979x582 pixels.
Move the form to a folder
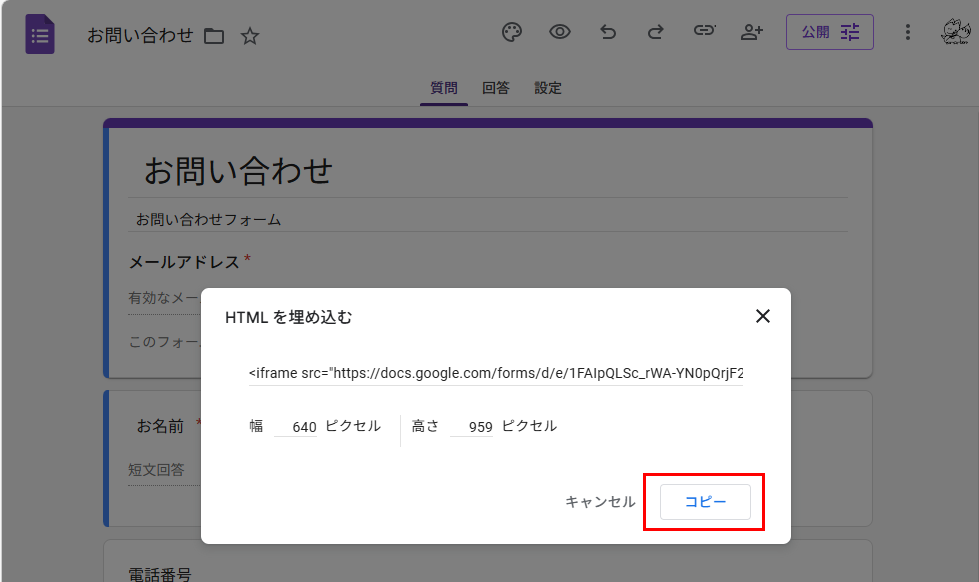tap(214, 33)
